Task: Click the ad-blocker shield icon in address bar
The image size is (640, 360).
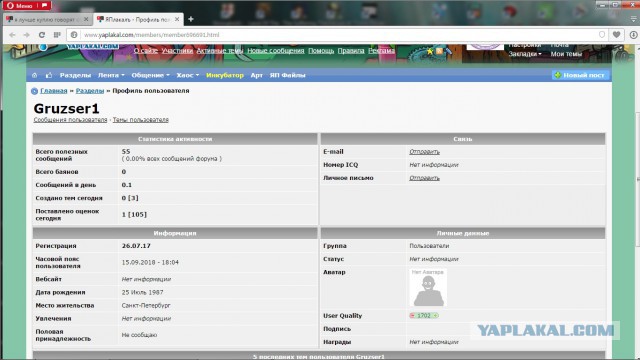Action: (x=602, y=35)
